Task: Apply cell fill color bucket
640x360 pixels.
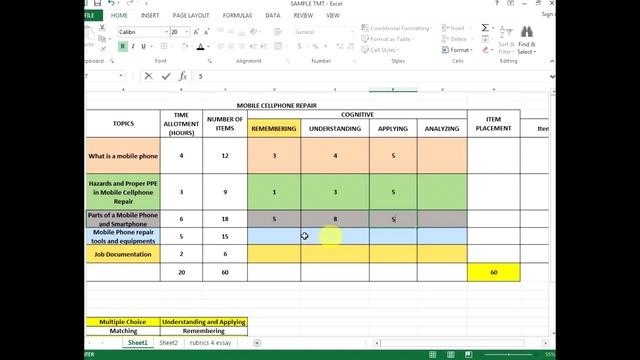Action: [x=184, y=46]
